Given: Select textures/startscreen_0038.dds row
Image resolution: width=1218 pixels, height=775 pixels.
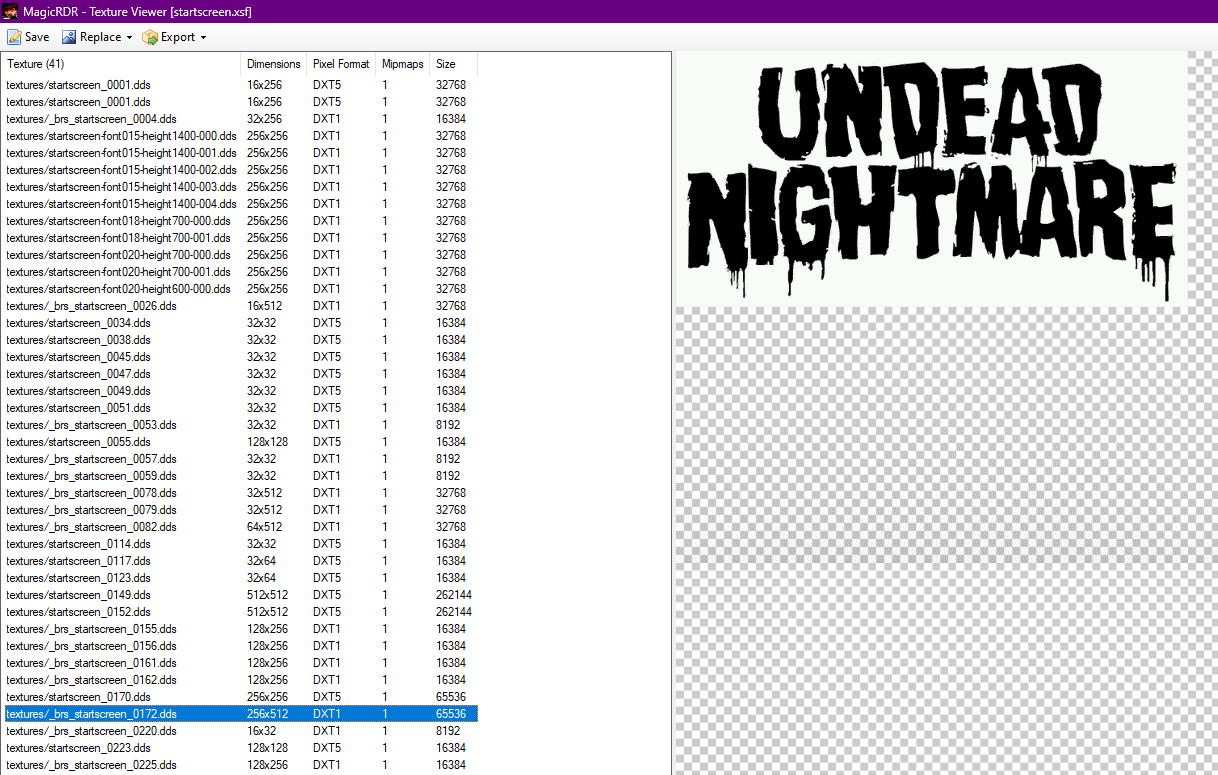Looking at the screenshot, I should click(240, 339).
